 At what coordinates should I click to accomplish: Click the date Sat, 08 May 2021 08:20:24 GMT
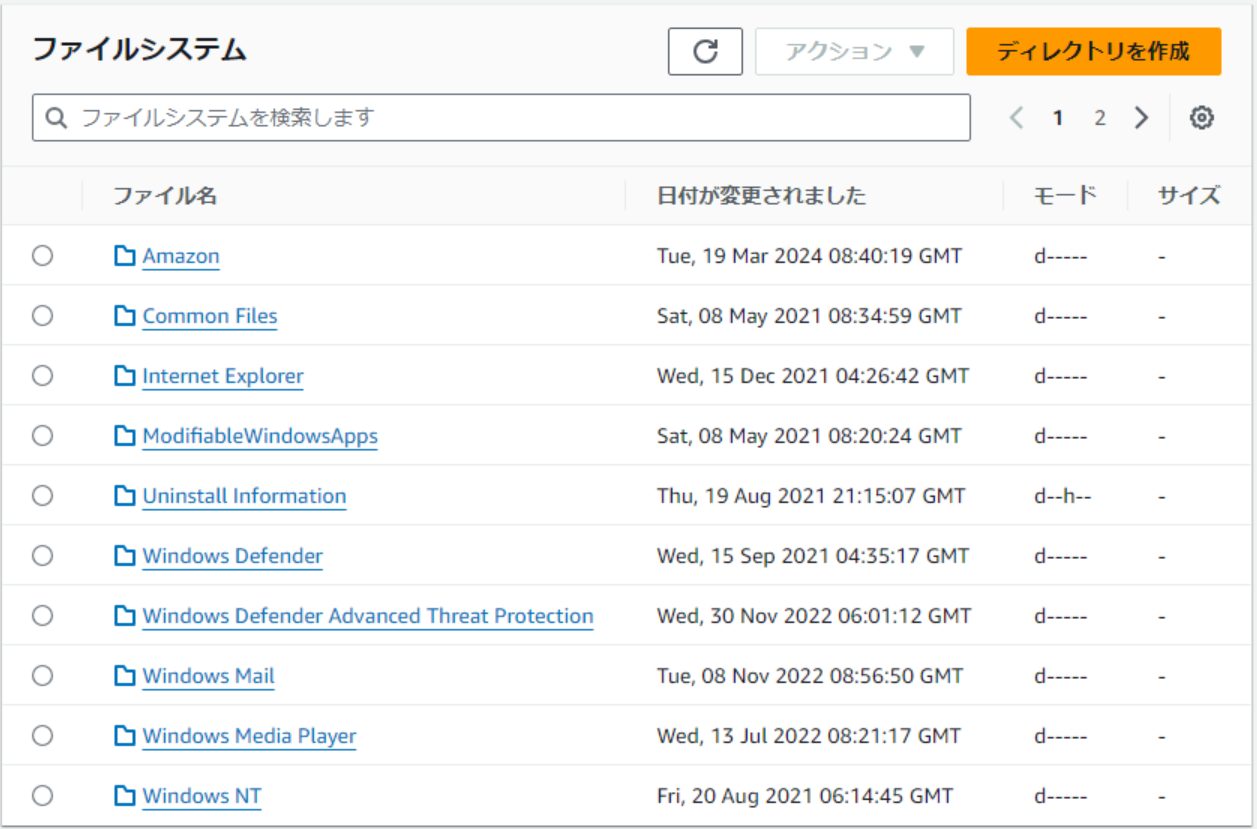809,436
